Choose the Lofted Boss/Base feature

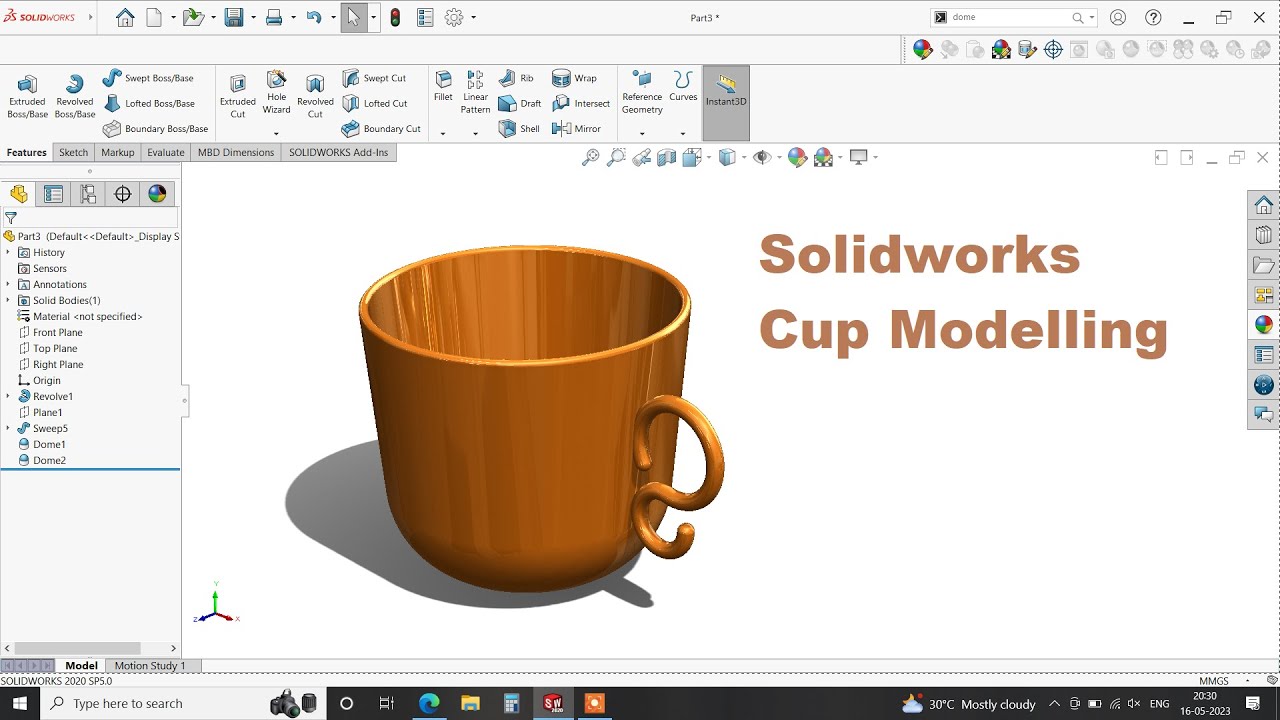coord(148,103)
